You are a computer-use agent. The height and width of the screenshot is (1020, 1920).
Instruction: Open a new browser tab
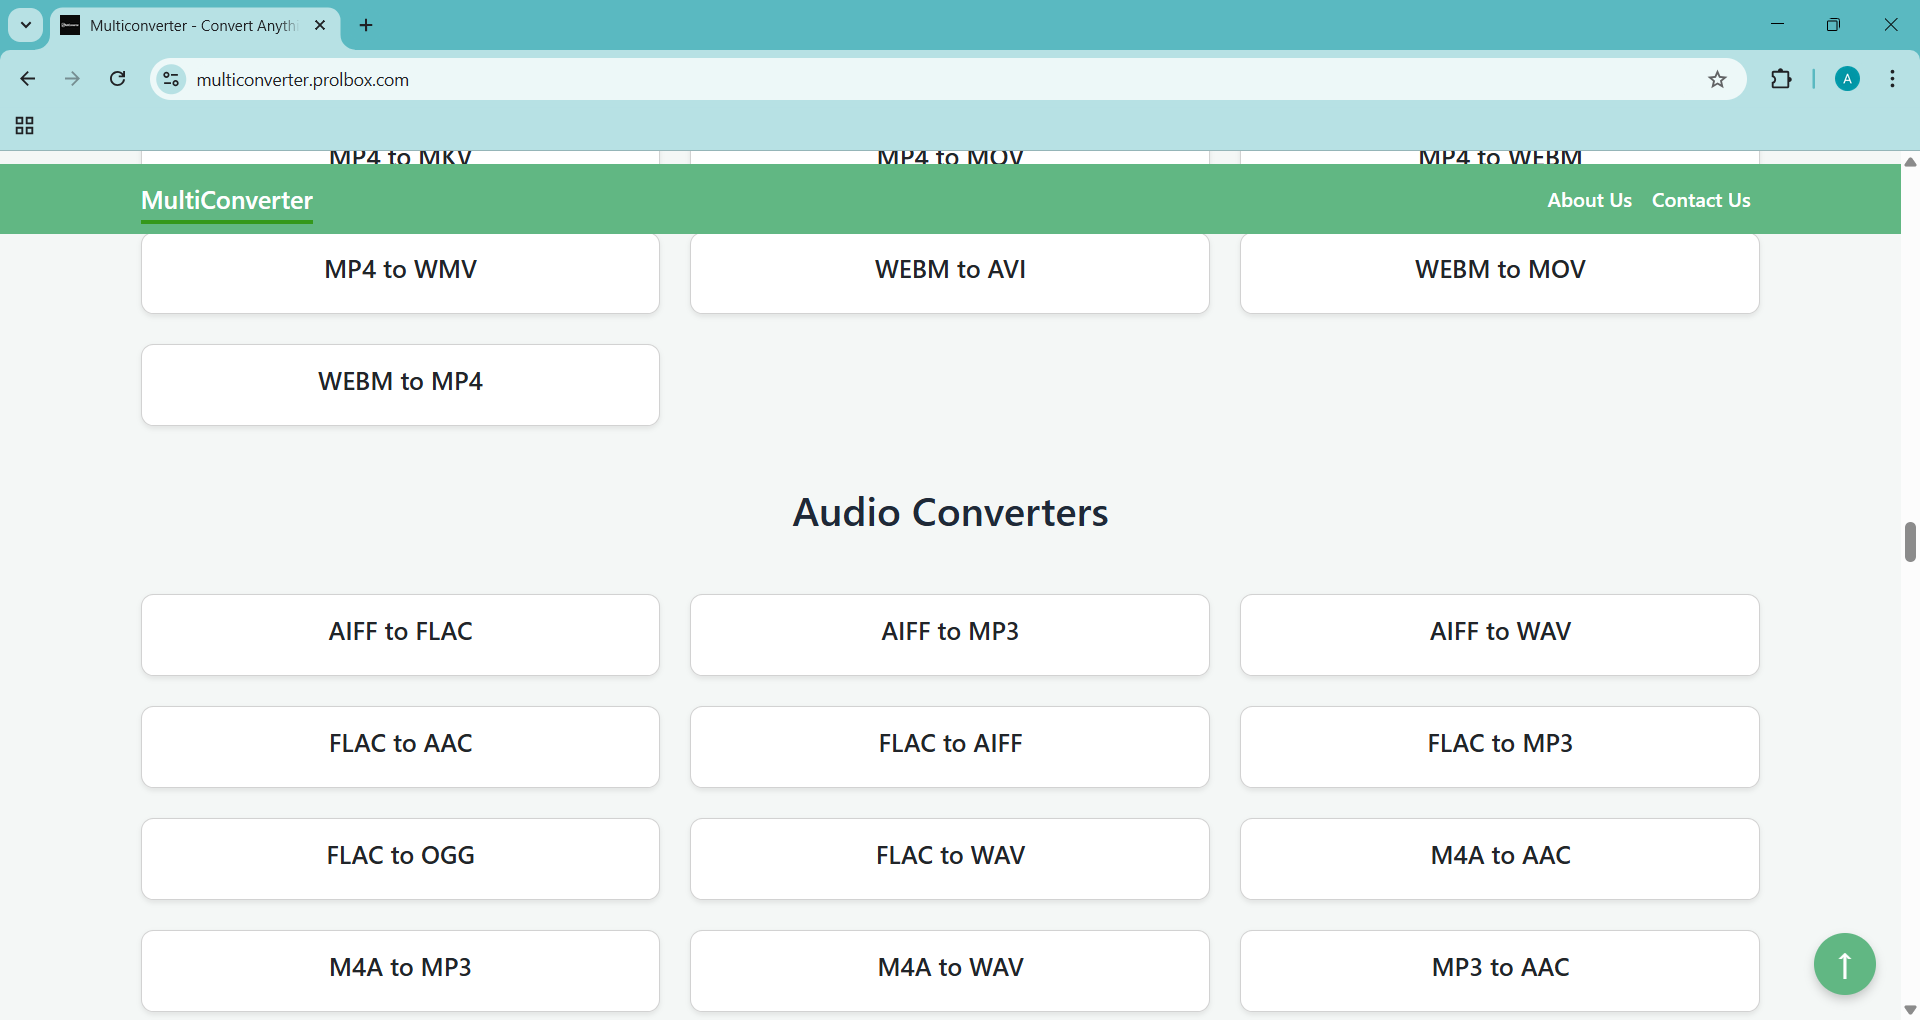pos(366,26)
